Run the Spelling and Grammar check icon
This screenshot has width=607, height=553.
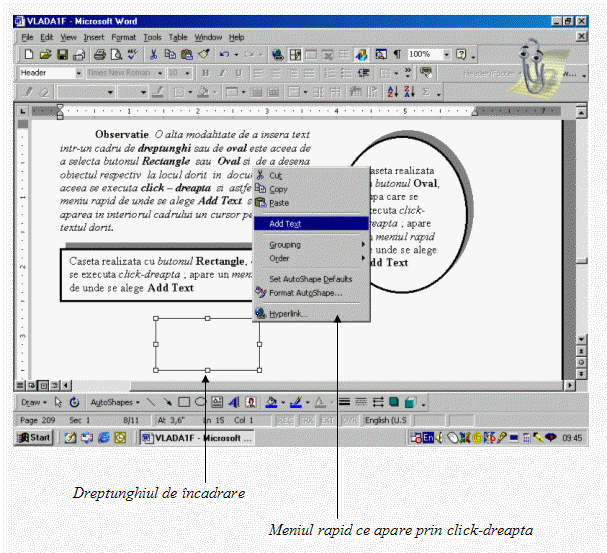(x=133, y=55)
